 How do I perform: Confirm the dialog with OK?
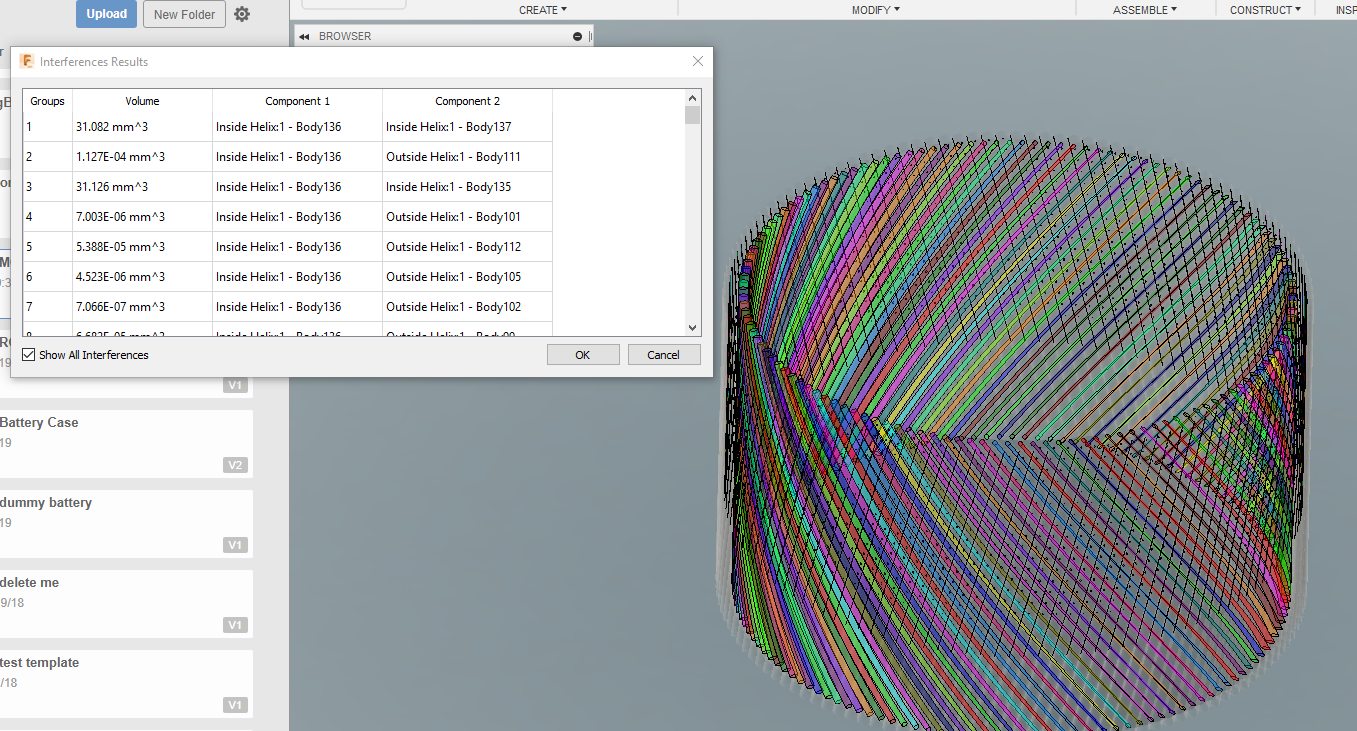point(583,355)
